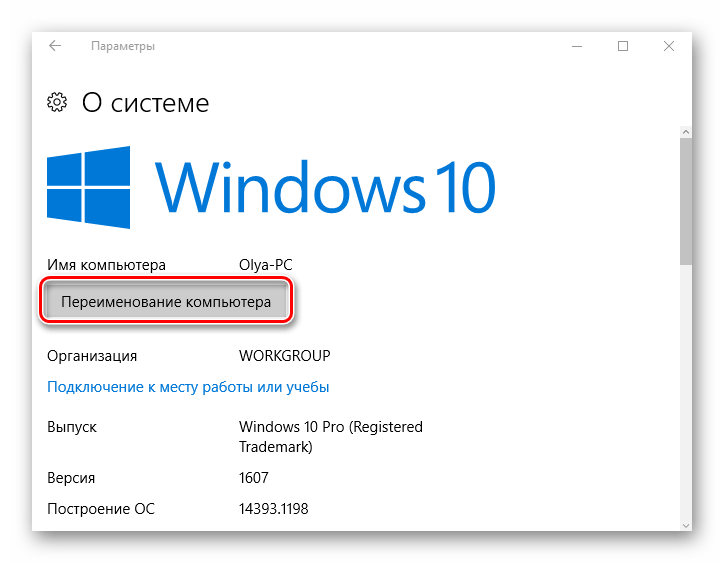This screenshot has height=563, width=724.
Task: Click scrollbar down arrow
Action: [686, 526]
